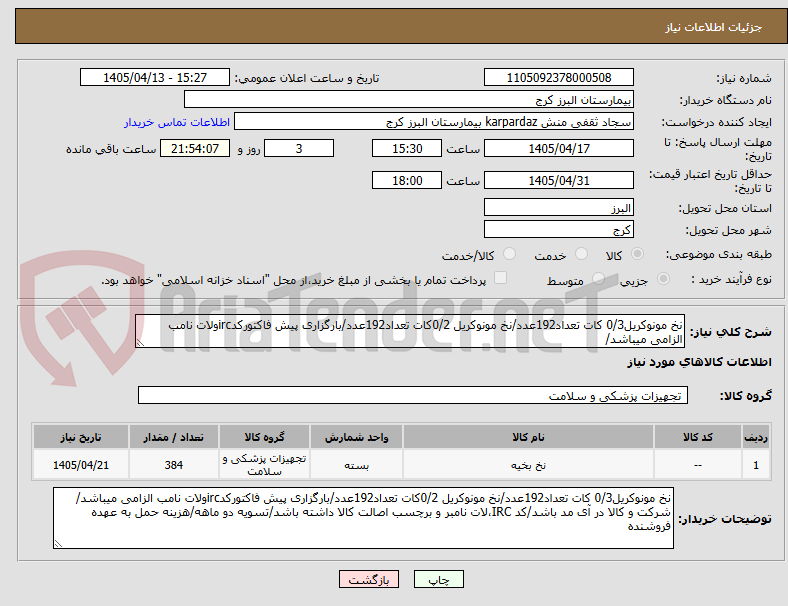Open اطلاعات تماس خریدار contact link
This screenshot has width=788, height=606.
[x=177, y=122]
